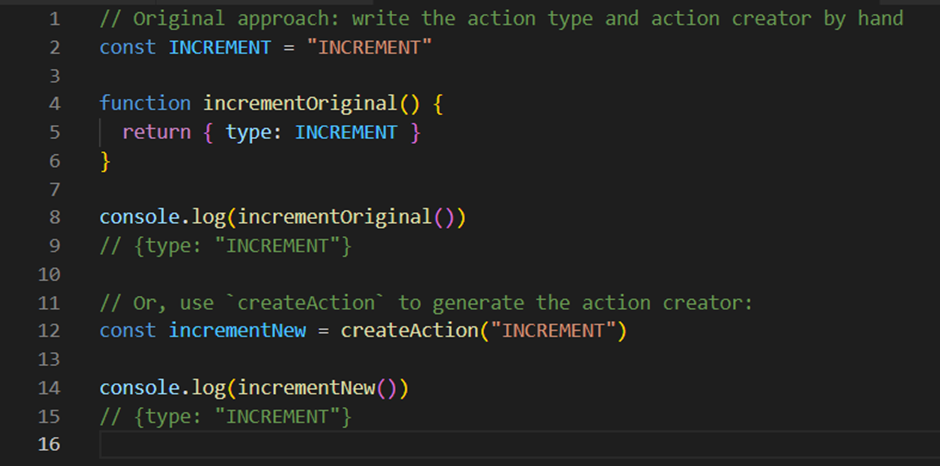Click the output comment on line 15
This screenshot has width=940, height=466.
(225, 416)
